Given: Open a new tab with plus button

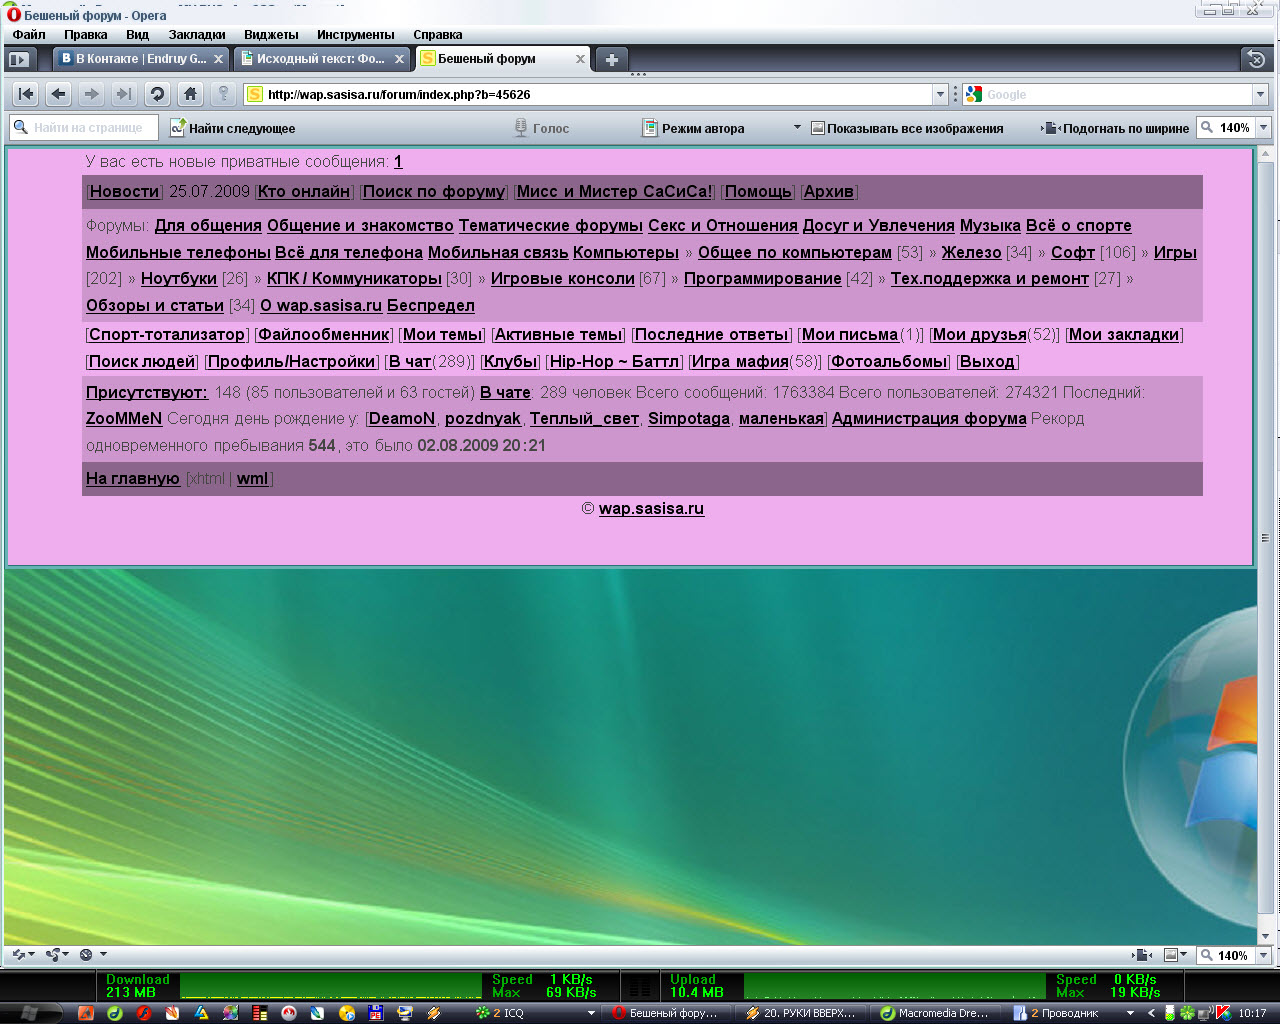Looking at the screenshot, I should pos(612,59).
